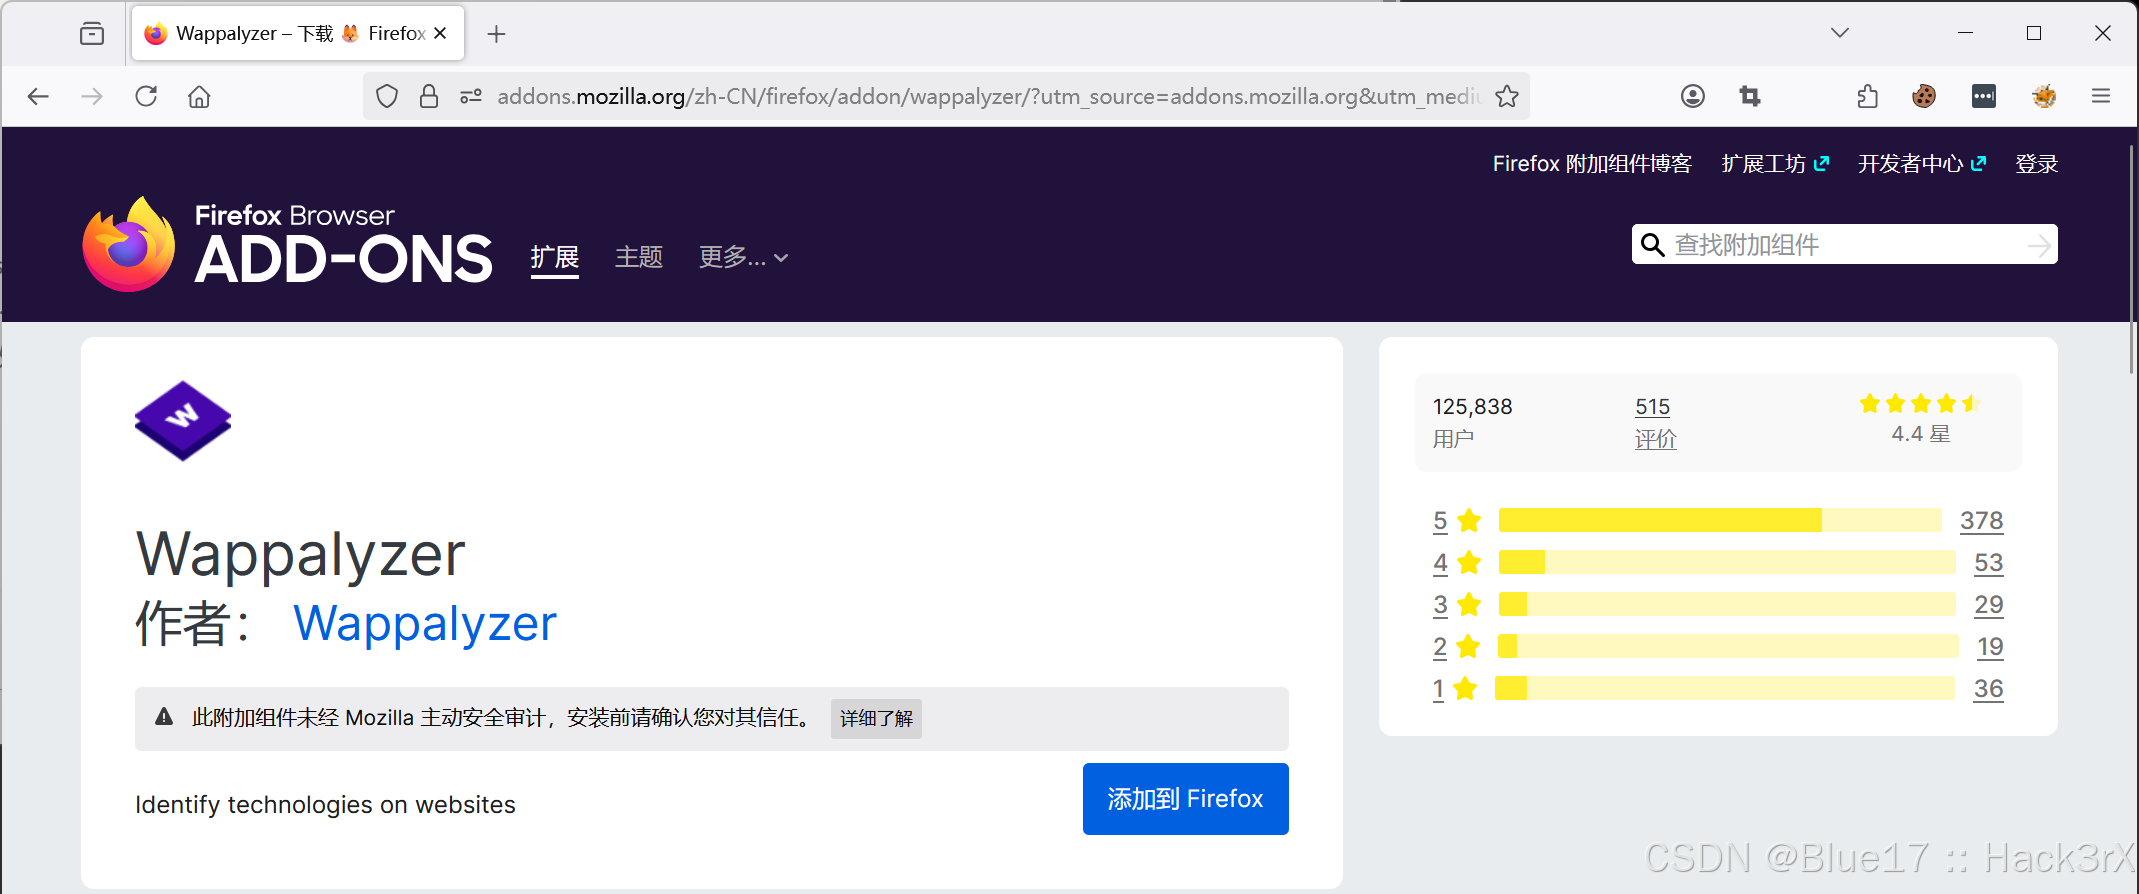2139x894 pixels.
Task: Open the extensions puzzle piece icon
Action: [x=1867, y=96]
